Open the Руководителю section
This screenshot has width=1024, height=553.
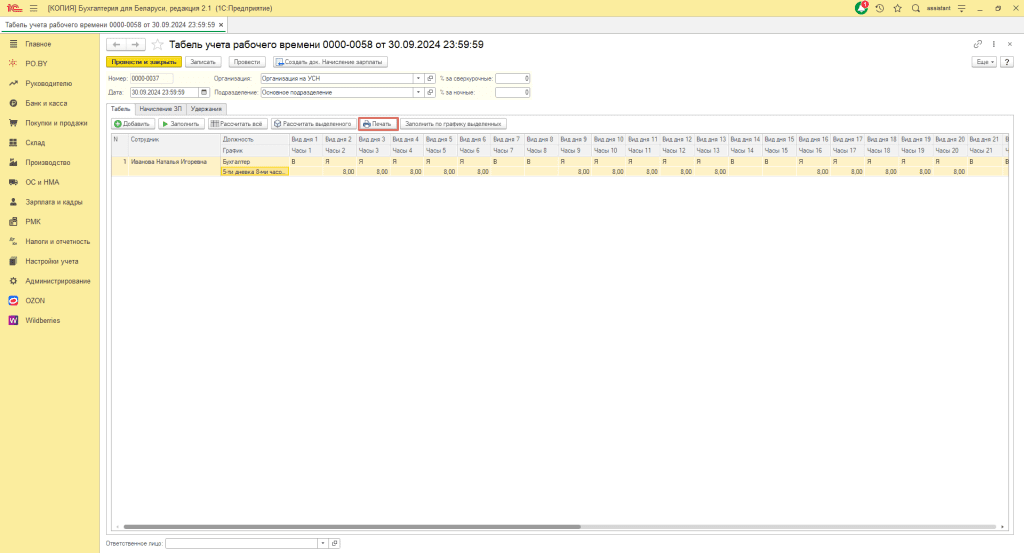50,84
